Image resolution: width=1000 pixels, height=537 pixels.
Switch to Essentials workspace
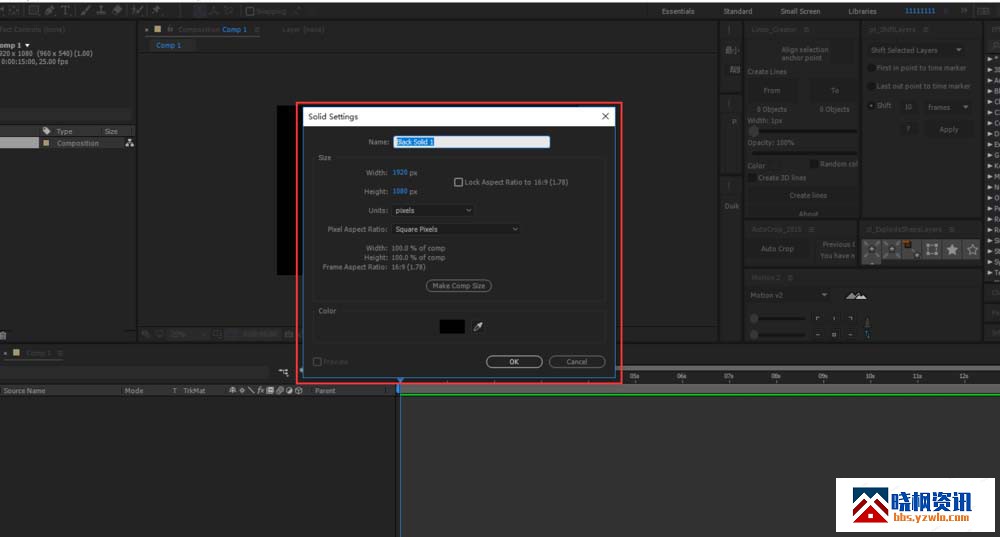click(x=678, y=11)
